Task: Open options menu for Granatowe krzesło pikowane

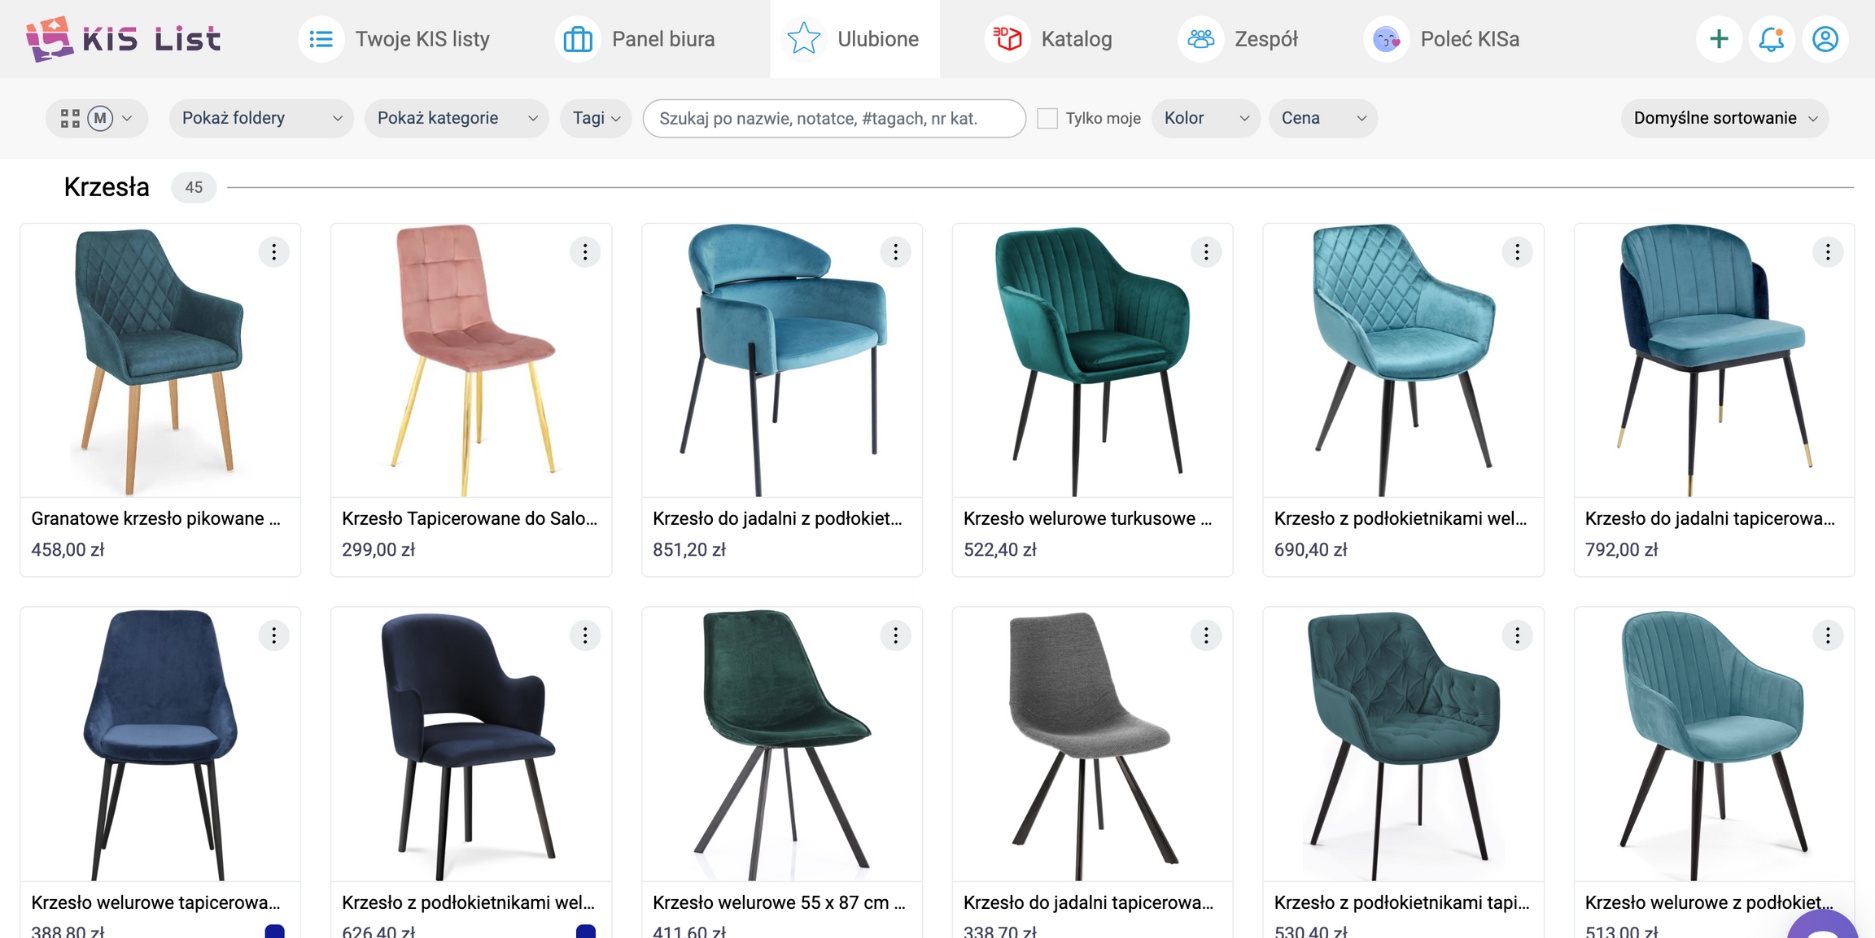Action: (x=274, y=252)
